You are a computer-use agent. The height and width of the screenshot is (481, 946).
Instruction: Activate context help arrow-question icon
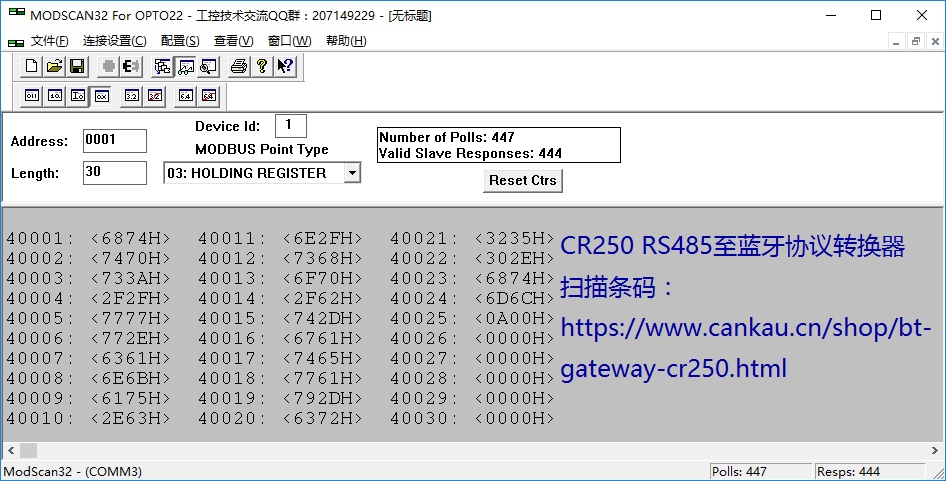tap(285, 66)
